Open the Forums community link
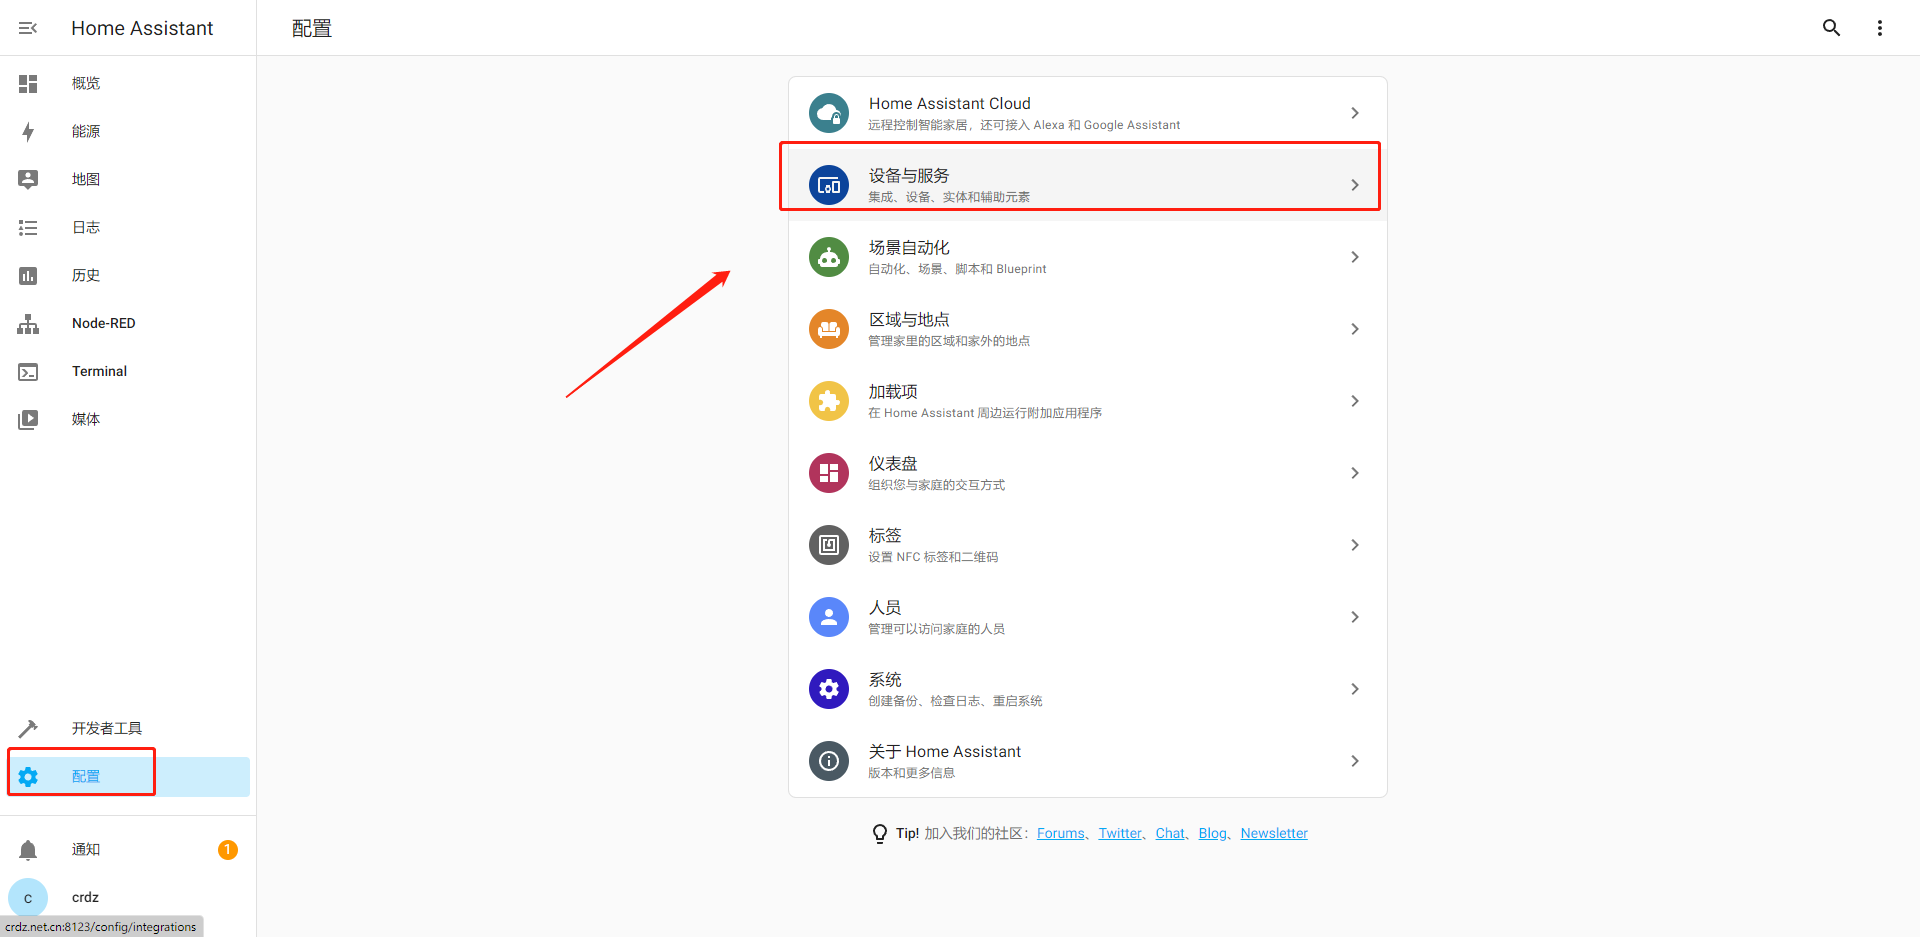 1060,834
